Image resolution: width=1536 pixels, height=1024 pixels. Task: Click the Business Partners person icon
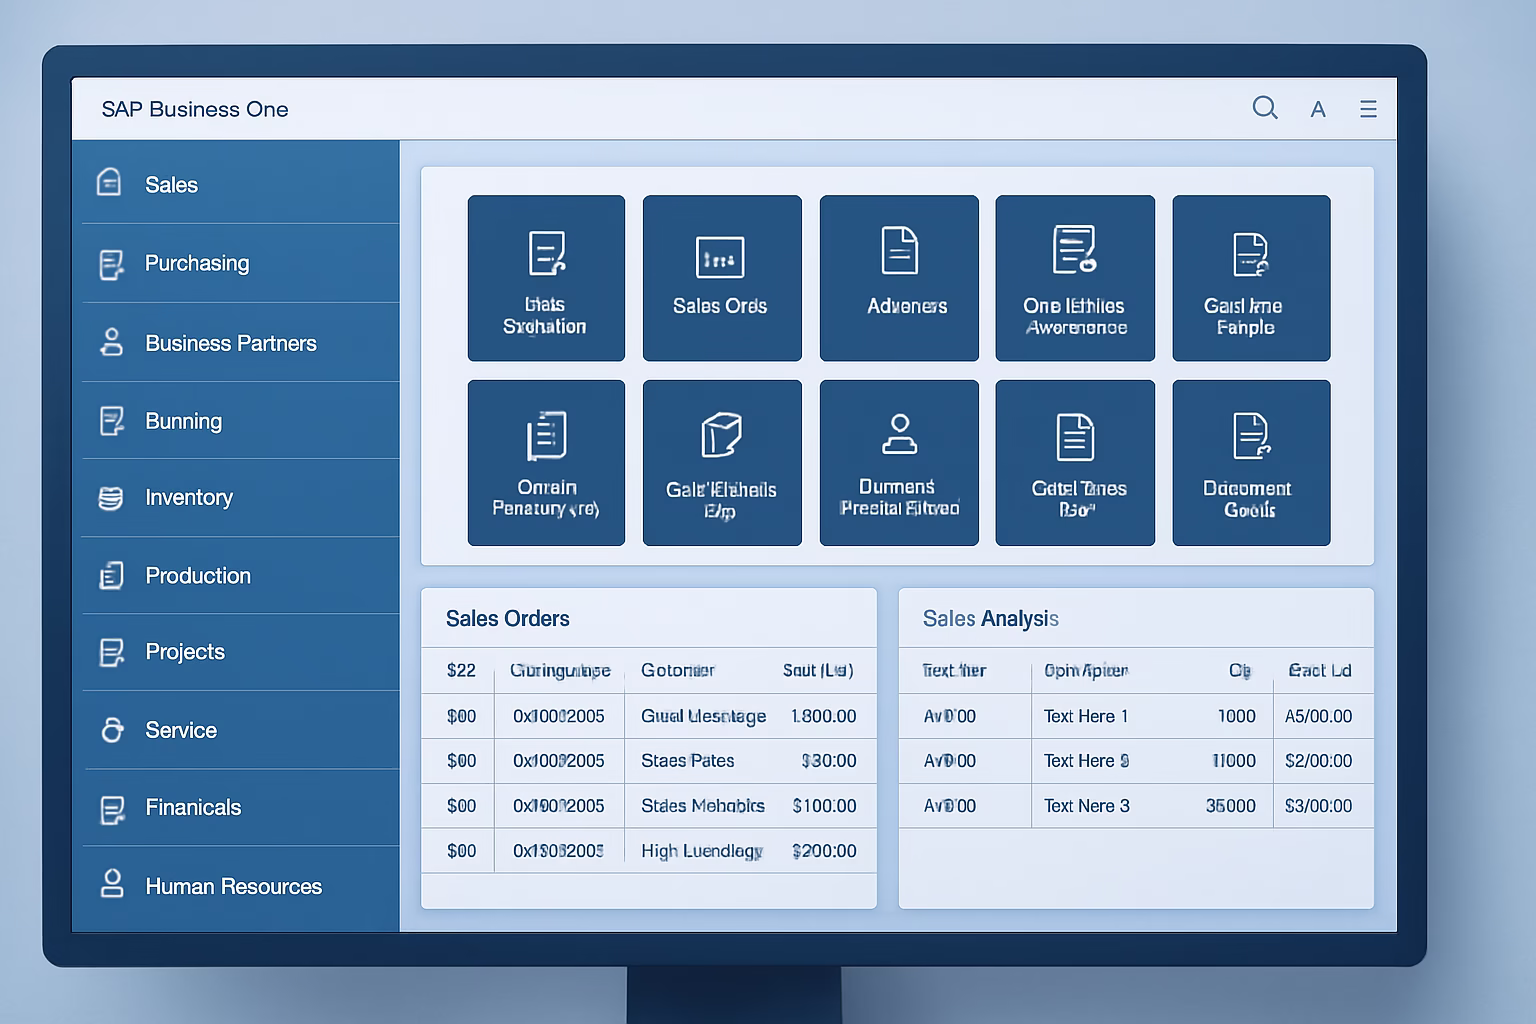111,342
